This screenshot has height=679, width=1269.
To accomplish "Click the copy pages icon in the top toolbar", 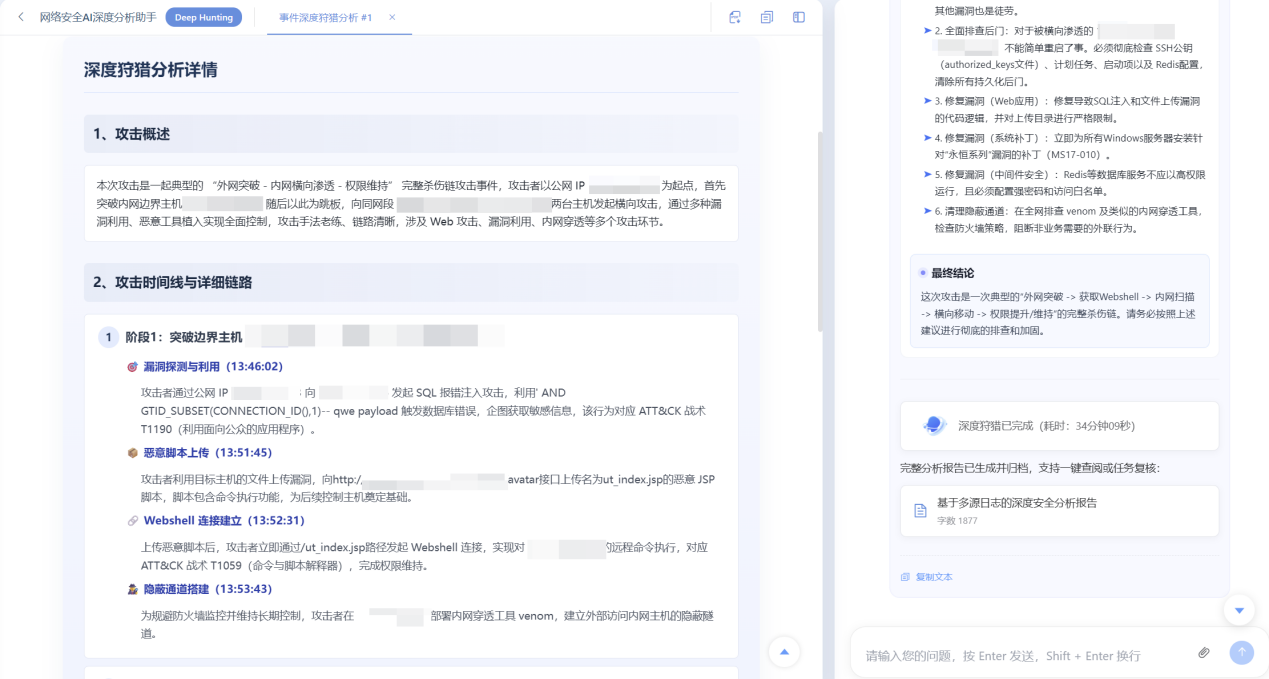I will click(x=765, y=17).
